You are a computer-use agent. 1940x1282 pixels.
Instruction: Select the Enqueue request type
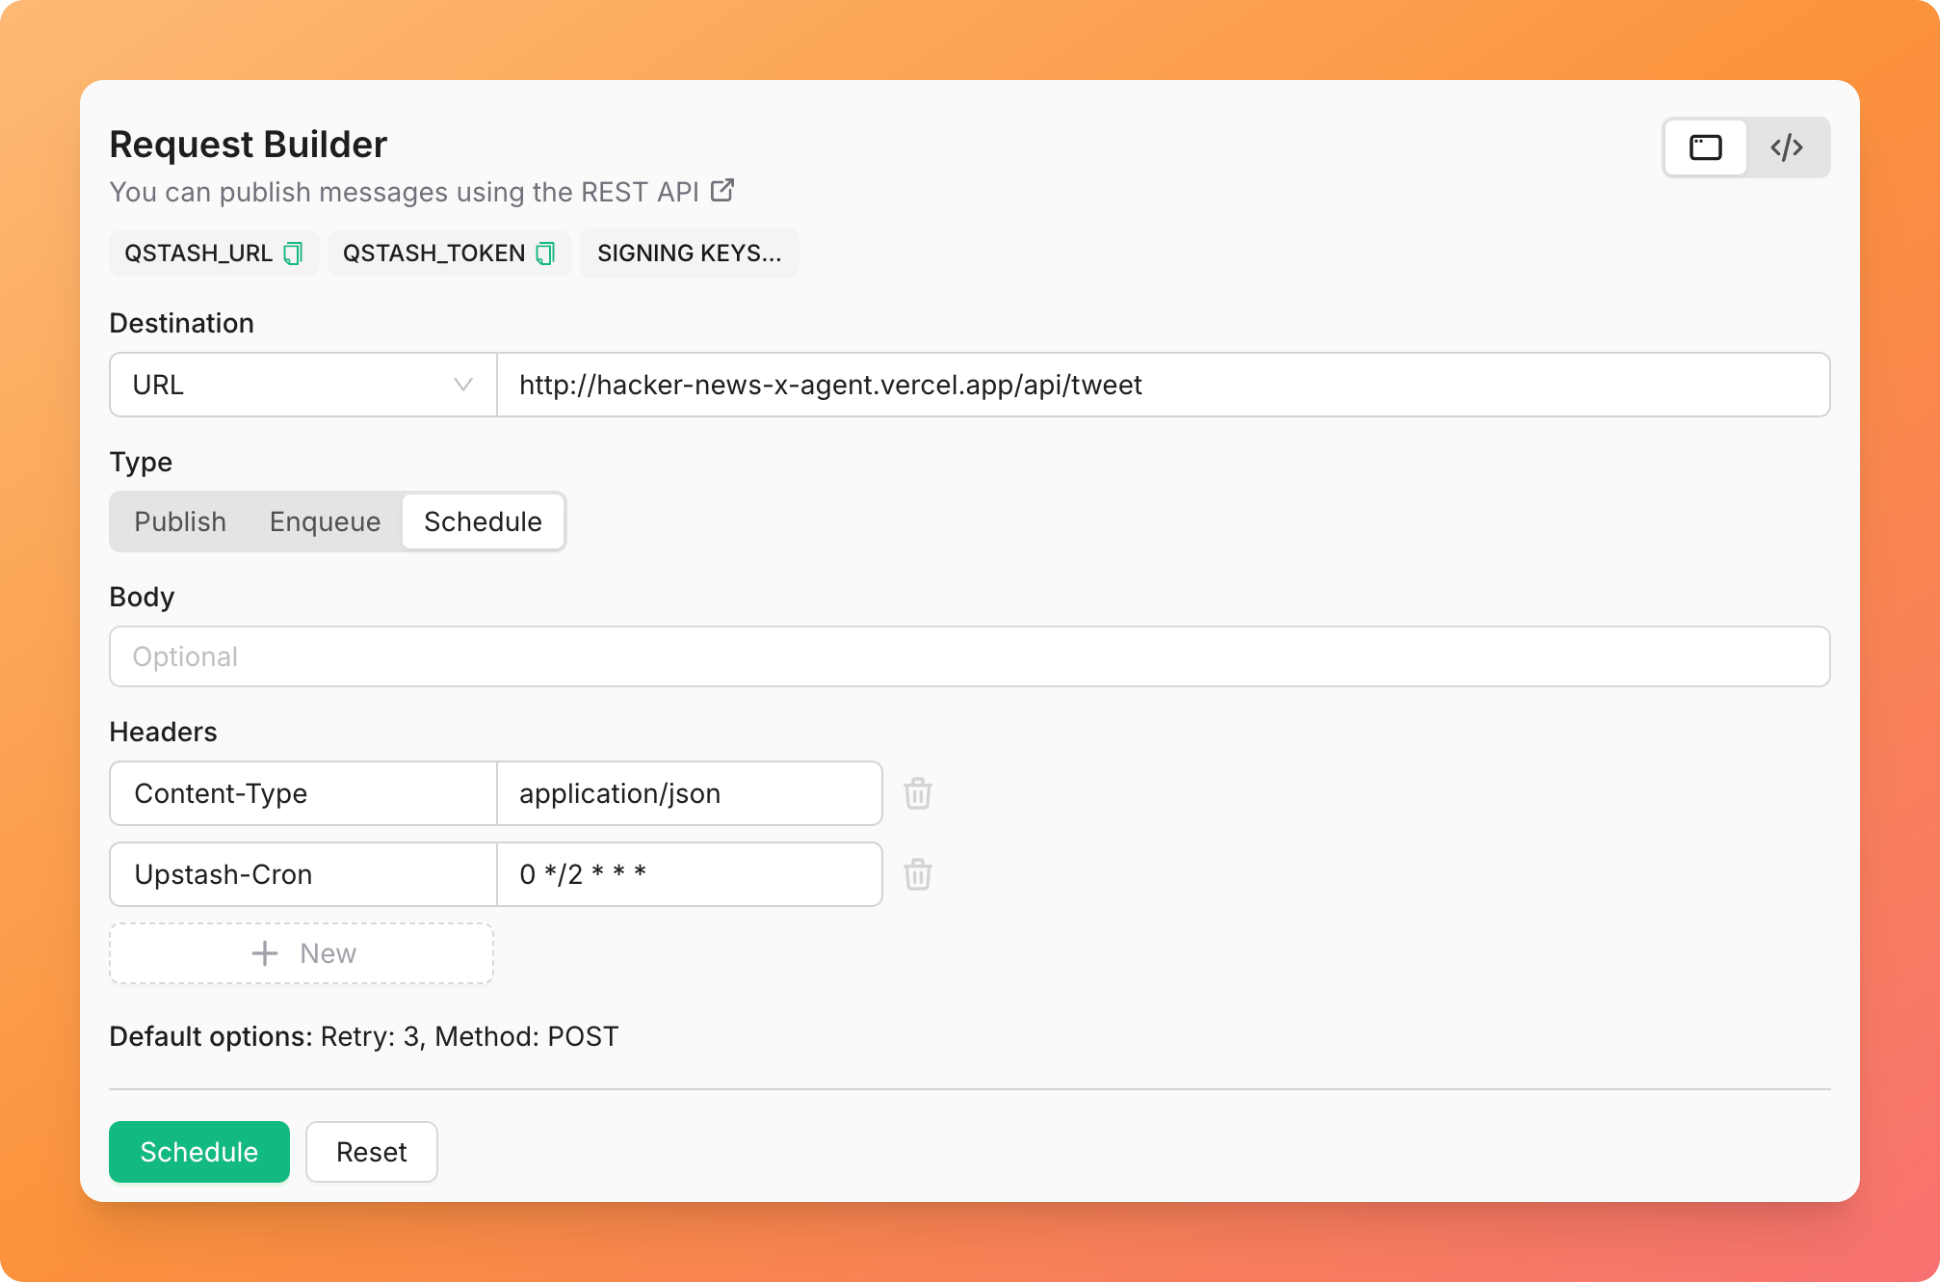tap(323, 521)
